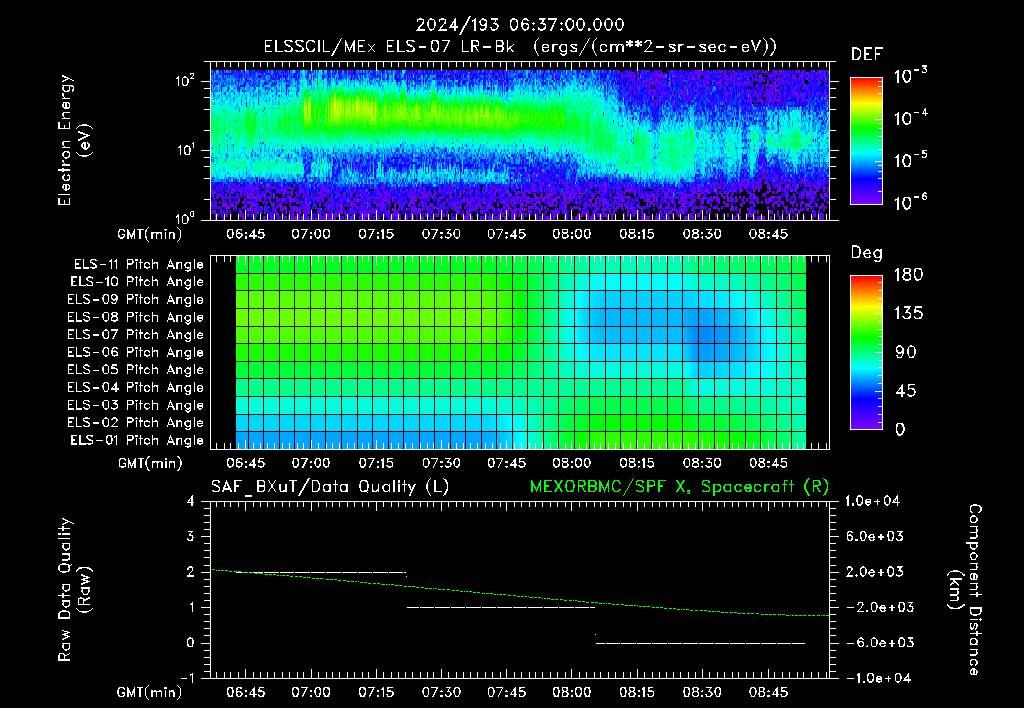Click the Deg pitch angle color bar
The image size is (1024, 708).
click(x=866, y=352)
